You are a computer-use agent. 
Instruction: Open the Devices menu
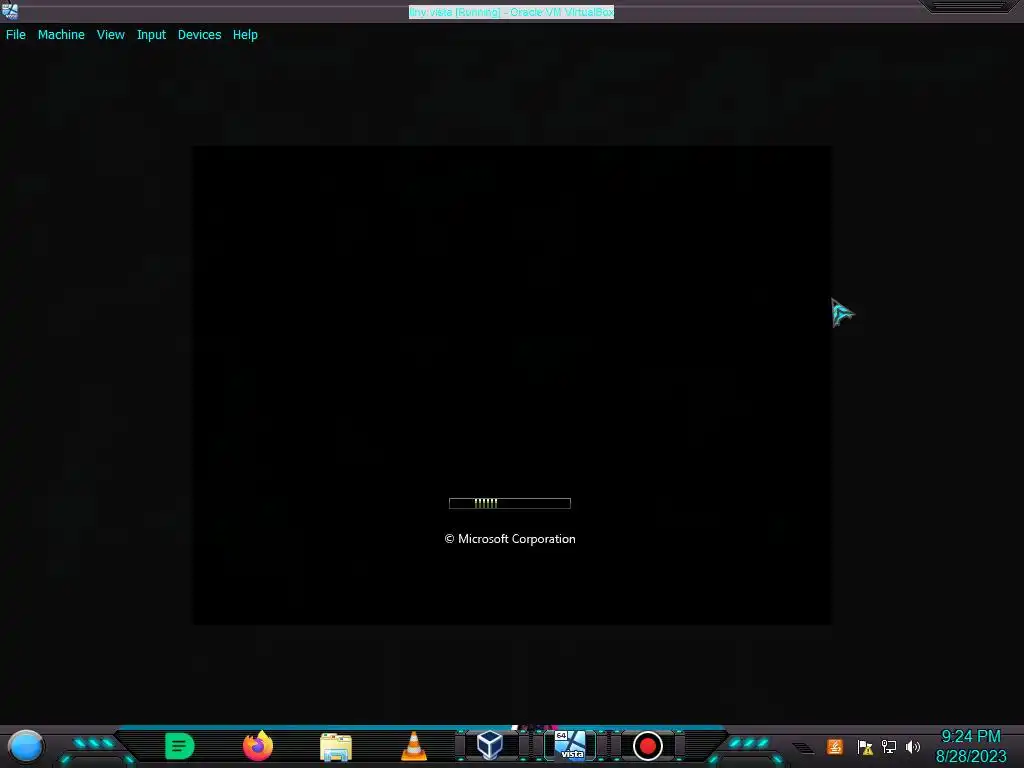click(199, 35)
